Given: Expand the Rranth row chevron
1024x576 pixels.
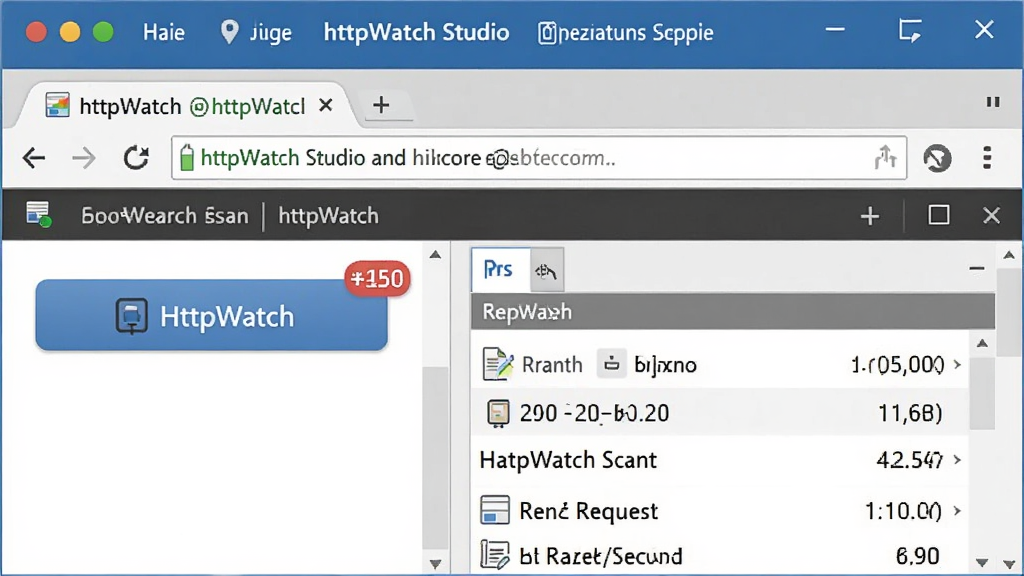Looking at the screenshot, I should point(957,364).
